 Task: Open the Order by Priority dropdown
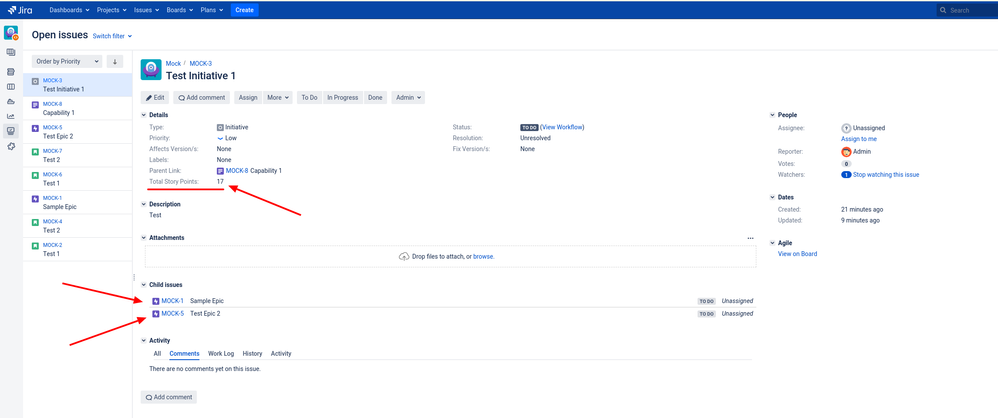pos(66,61)
